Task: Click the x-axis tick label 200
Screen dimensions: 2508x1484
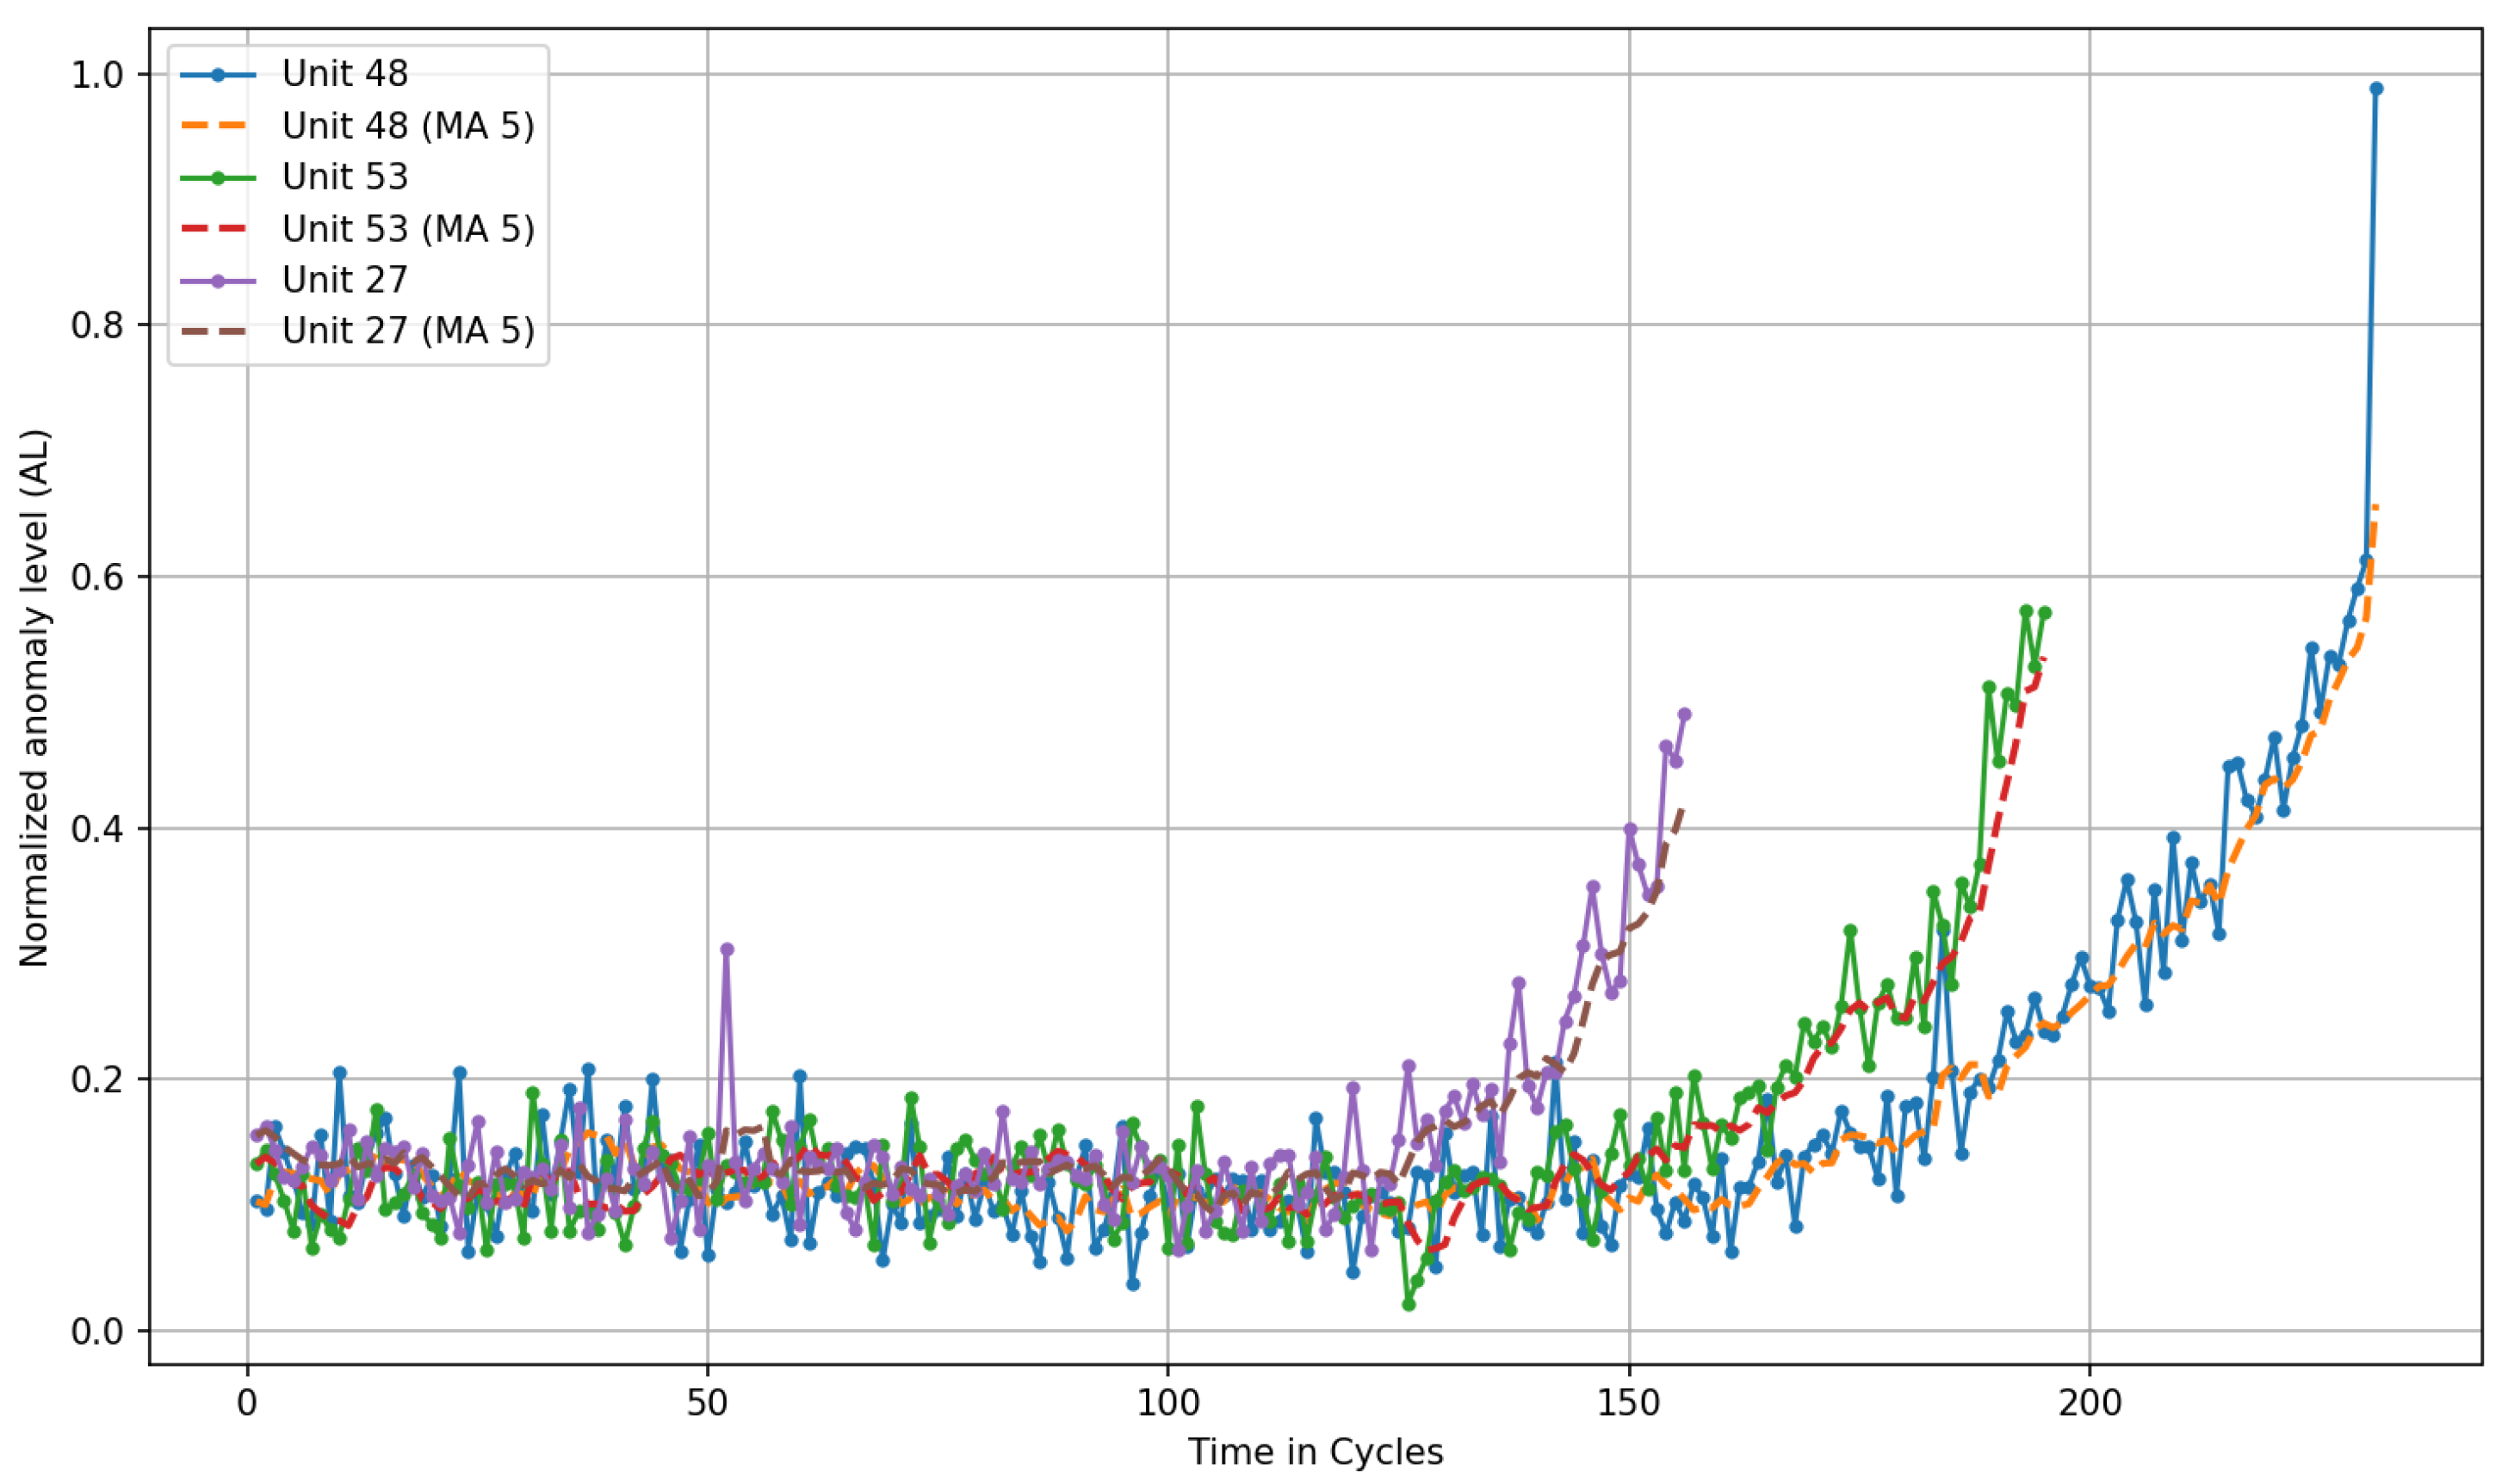Action: [x=2090, y=1402]
